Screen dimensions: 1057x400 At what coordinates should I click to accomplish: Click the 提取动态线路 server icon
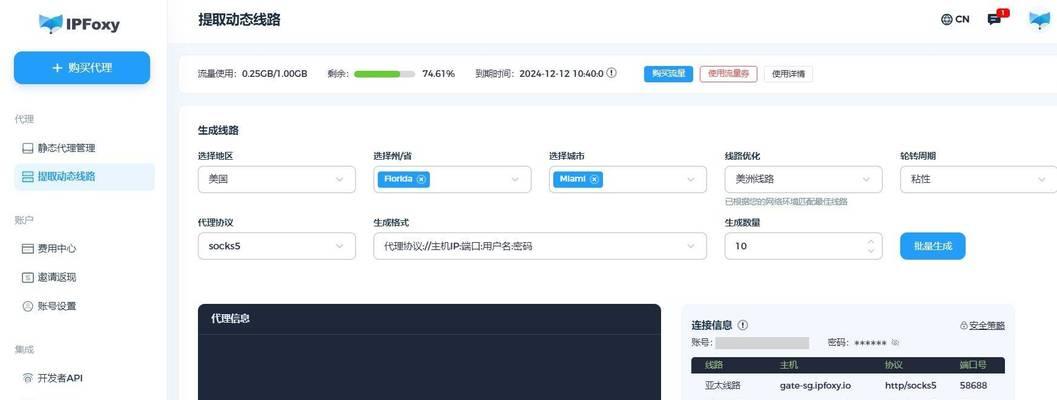[x=28, y=177]
